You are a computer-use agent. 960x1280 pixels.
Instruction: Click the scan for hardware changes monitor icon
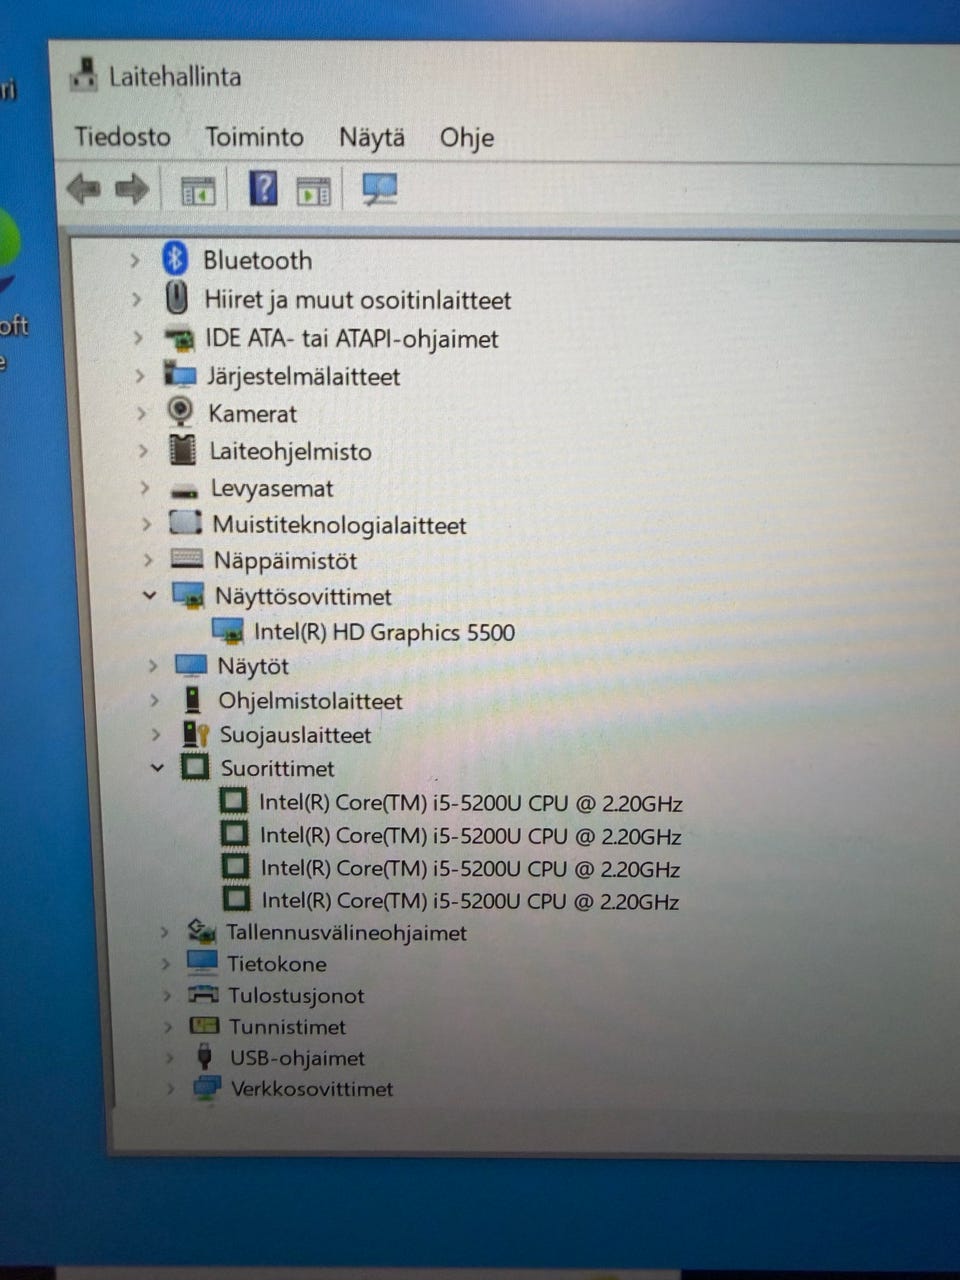point(379,188)
